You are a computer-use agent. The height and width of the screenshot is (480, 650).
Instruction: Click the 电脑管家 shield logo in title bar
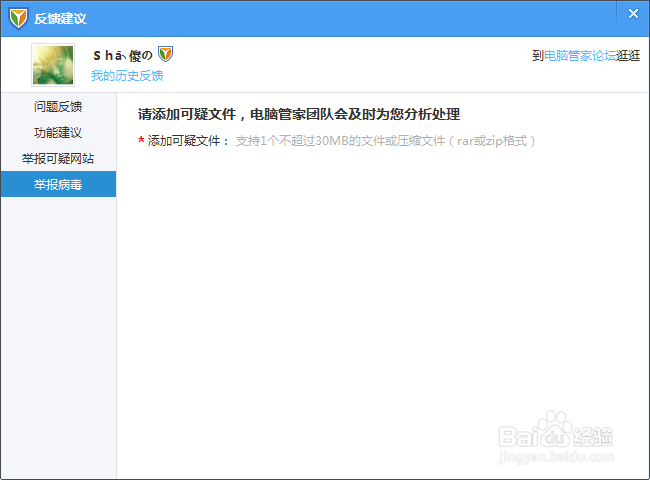(x=18, y=19)
